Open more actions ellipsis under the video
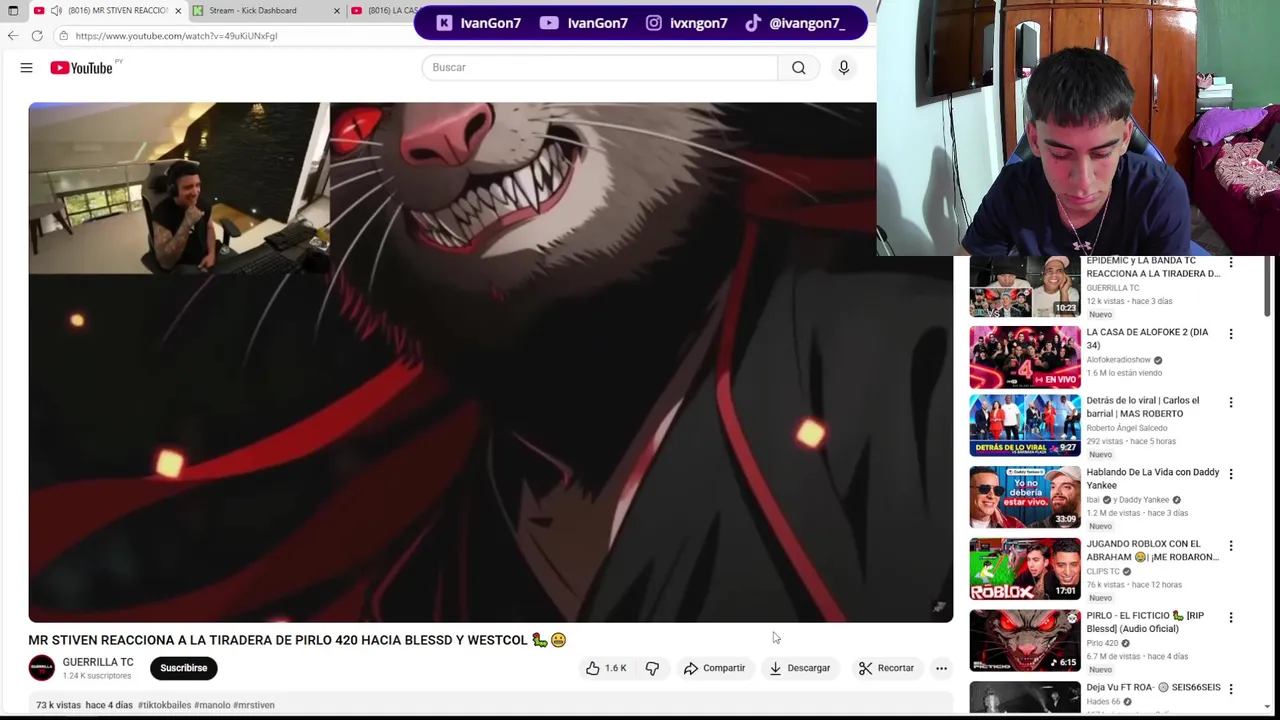 point(941,668)
